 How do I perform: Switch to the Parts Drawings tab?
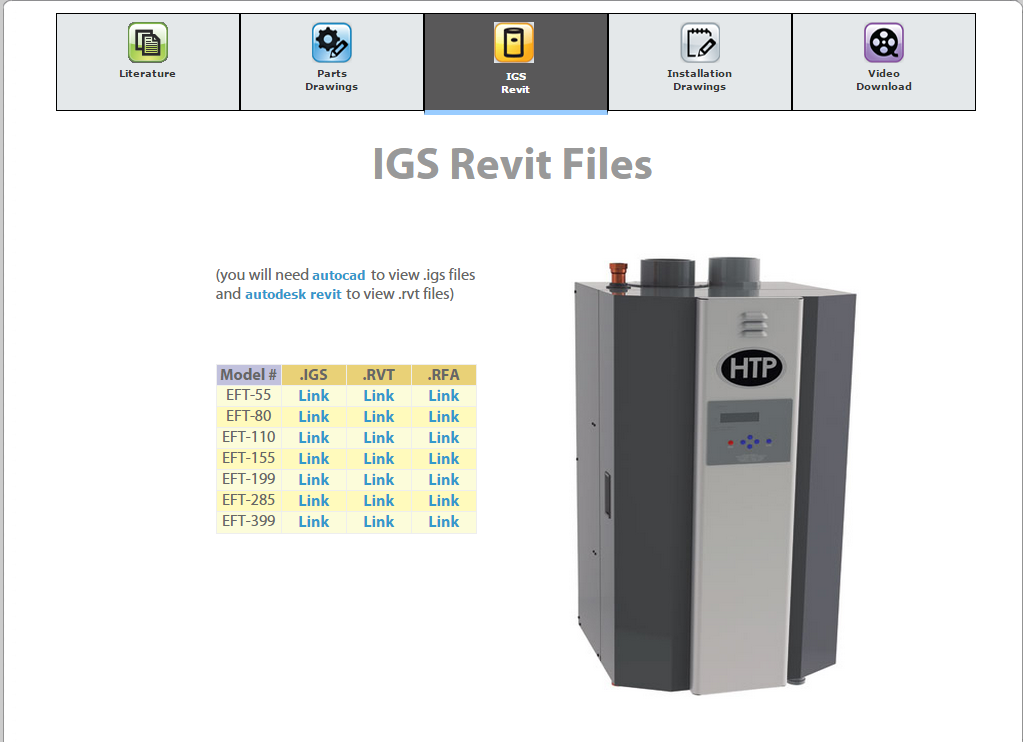tap(331, 62)
